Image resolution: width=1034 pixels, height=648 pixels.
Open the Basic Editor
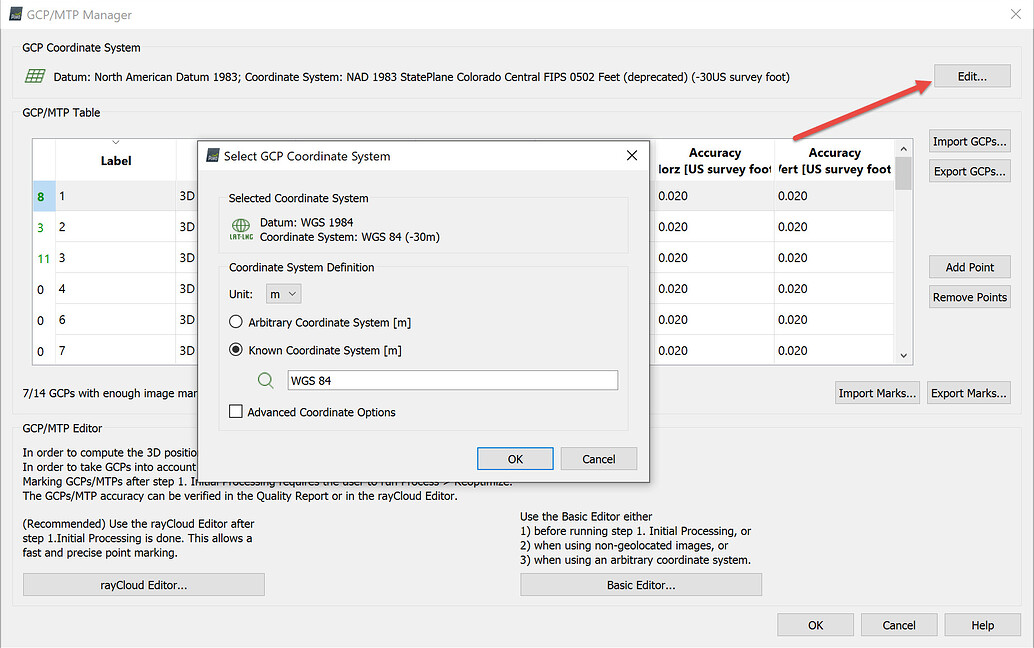tap(641, 584)
